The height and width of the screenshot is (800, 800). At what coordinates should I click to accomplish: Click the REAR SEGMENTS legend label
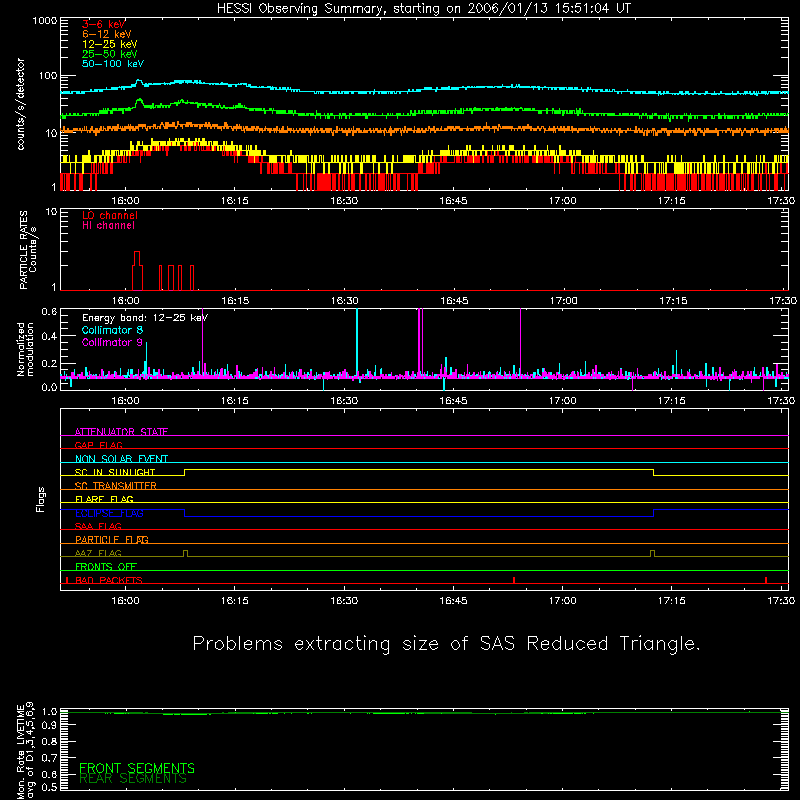click(x=133, y=779)
